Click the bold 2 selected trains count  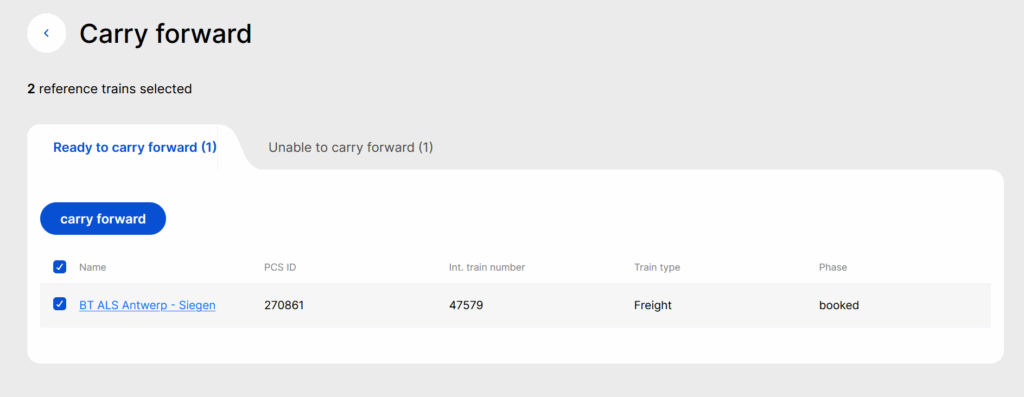[31, 89]
